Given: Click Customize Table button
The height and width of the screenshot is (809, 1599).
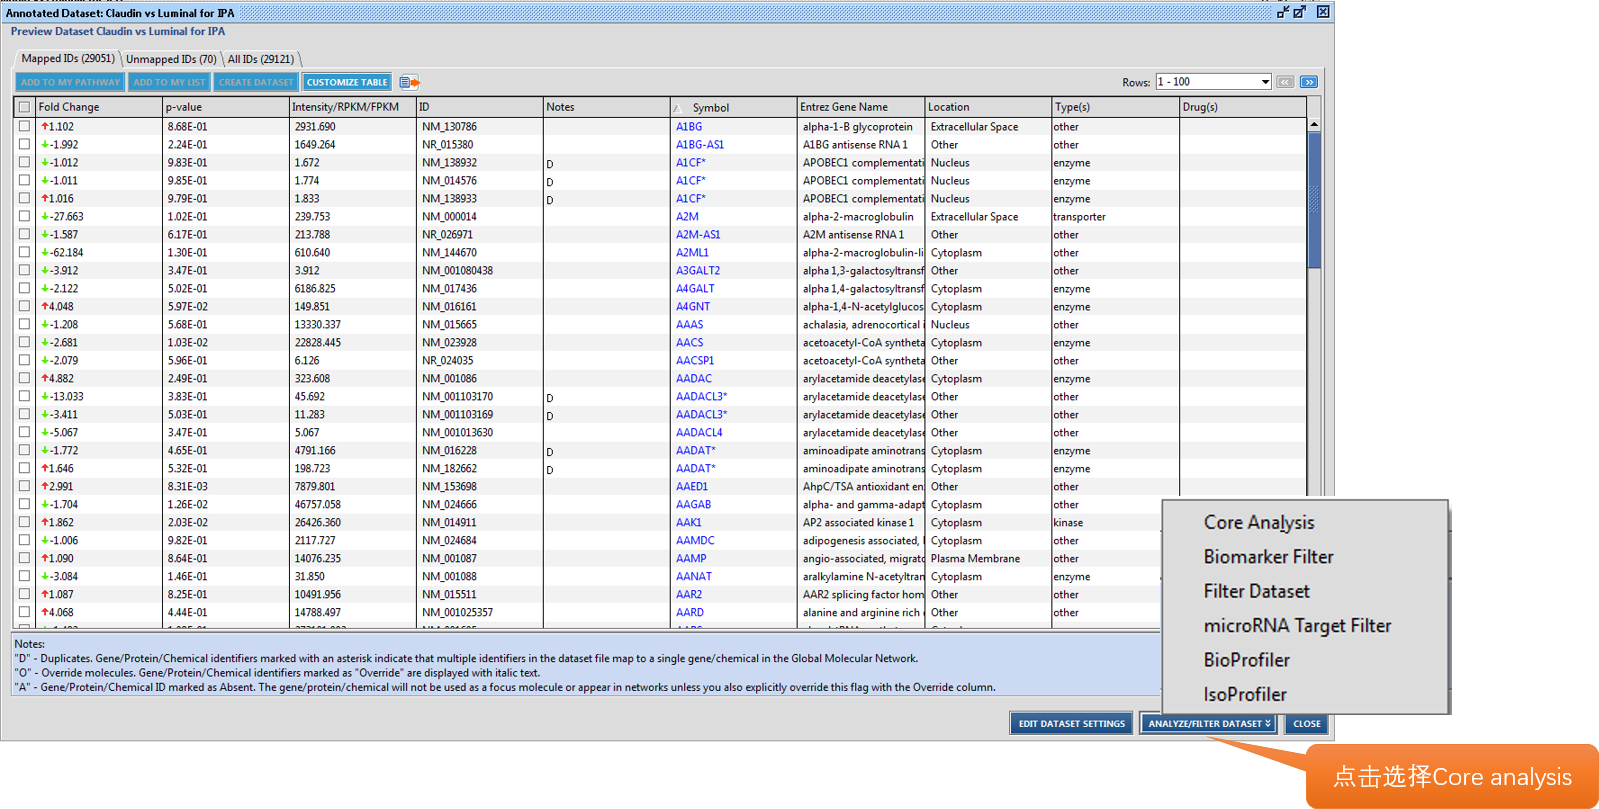Looking at the screenshot, I should click(347, 82).
